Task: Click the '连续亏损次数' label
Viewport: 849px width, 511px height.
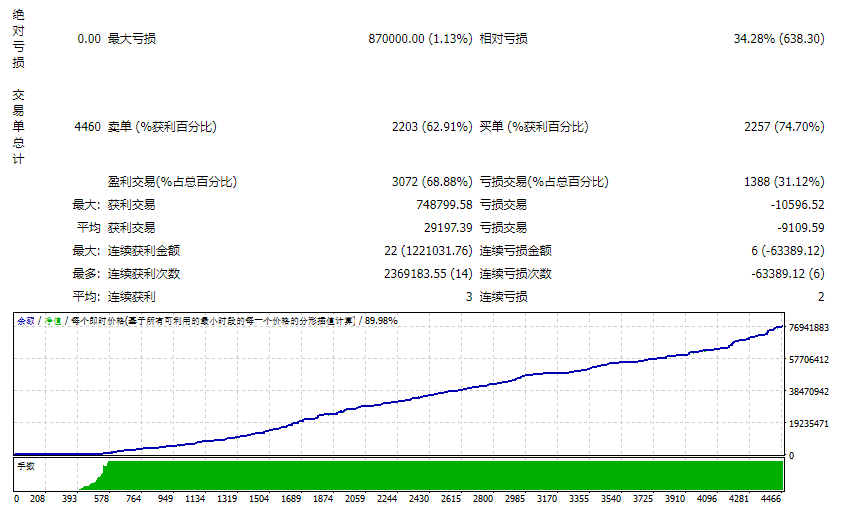Action: pos(515,274)
